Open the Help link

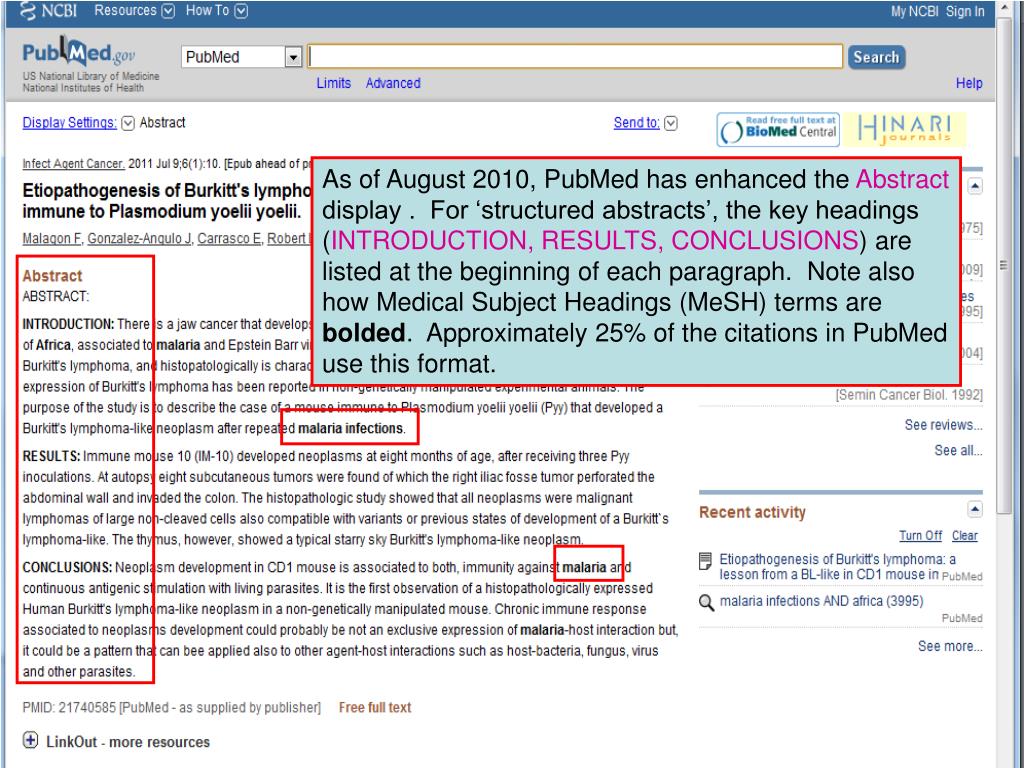[969, 84]
